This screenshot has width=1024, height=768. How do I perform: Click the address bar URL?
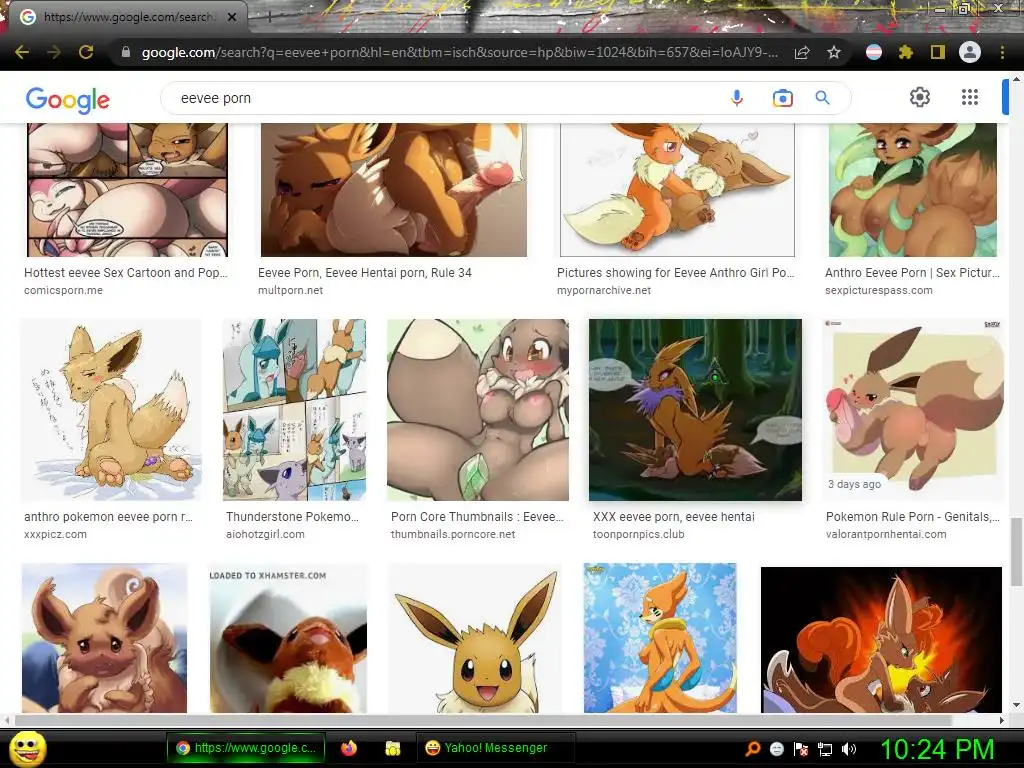(x=459, y=52)
